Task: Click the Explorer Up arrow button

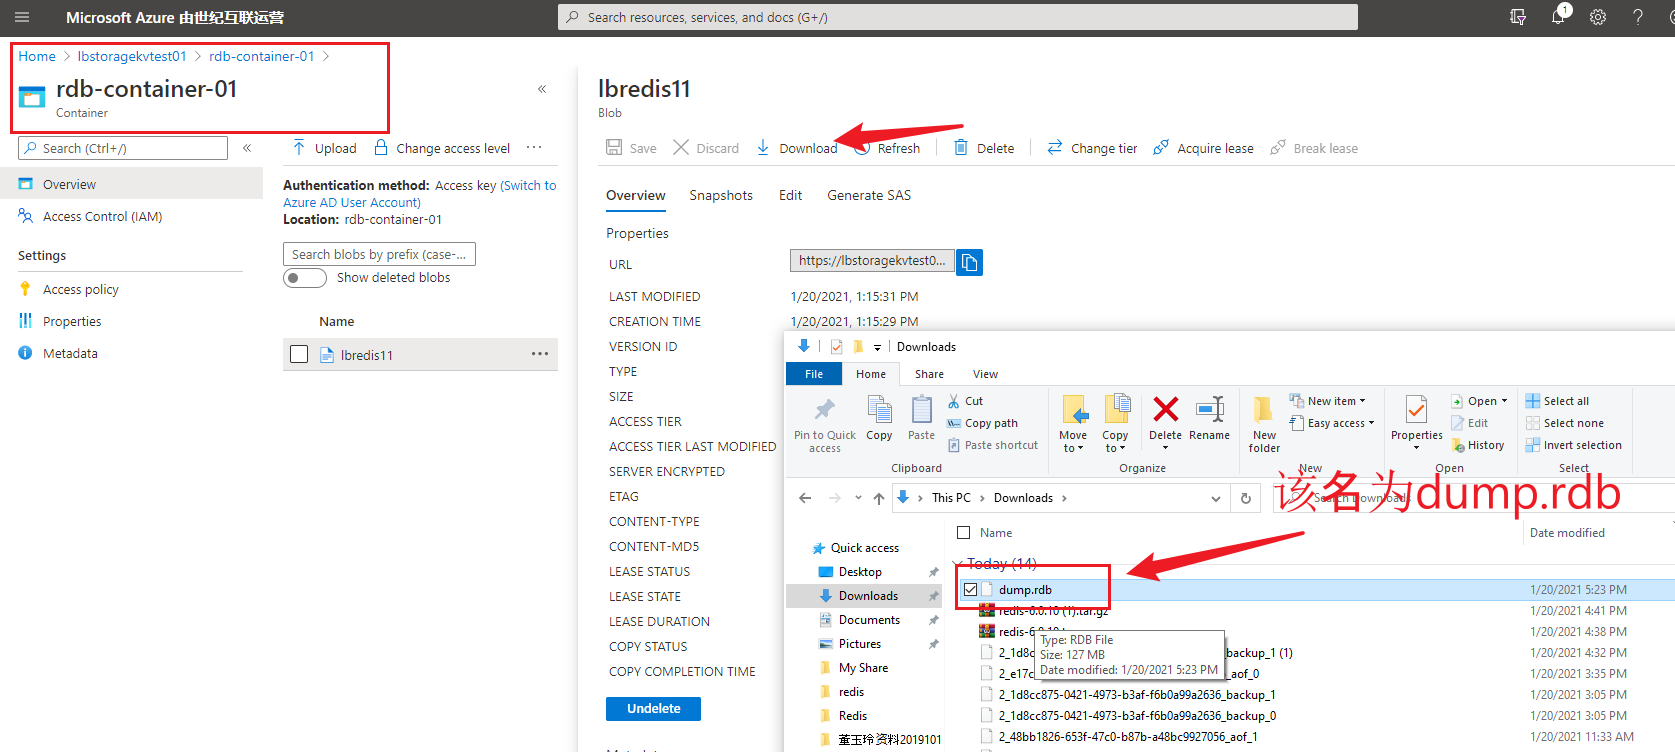Action: coord(878,498)
